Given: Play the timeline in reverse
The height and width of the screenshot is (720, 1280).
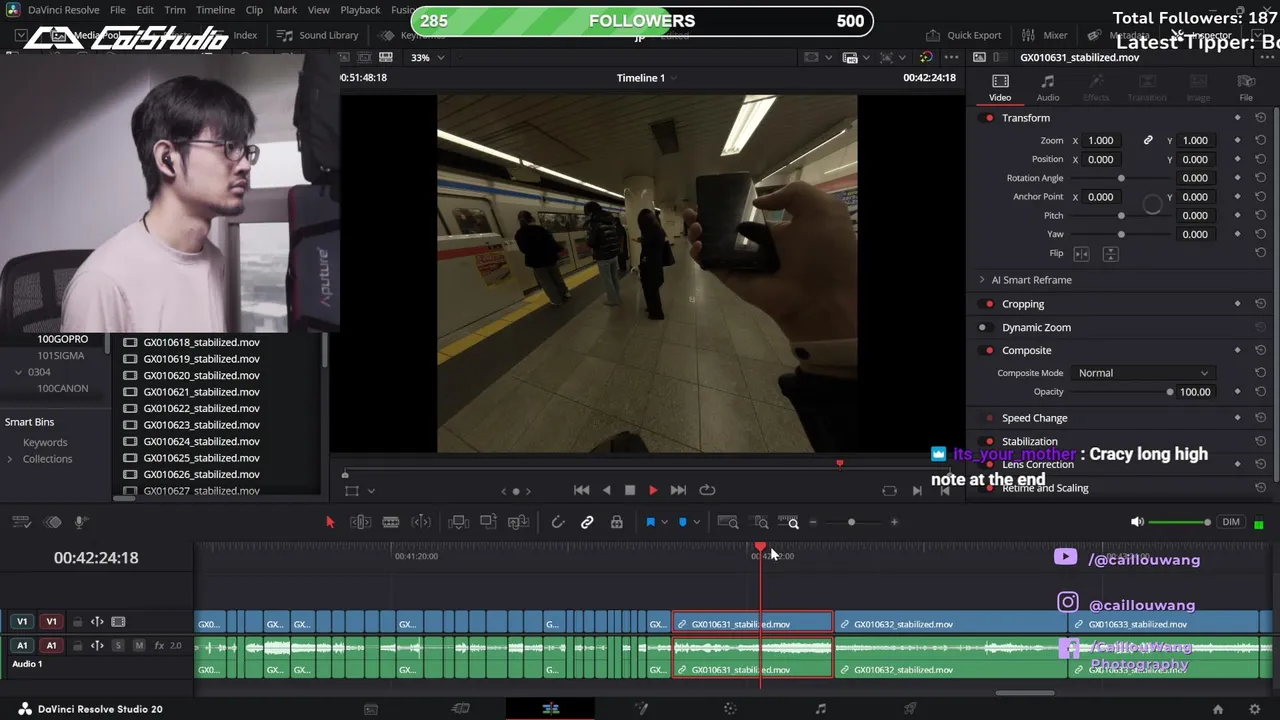Looking at the screenshot, I should (x=606, y=490).
